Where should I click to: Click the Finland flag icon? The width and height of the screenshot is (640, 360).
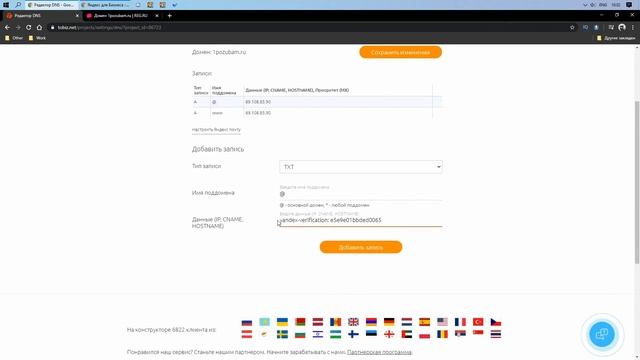pos(353,334)
